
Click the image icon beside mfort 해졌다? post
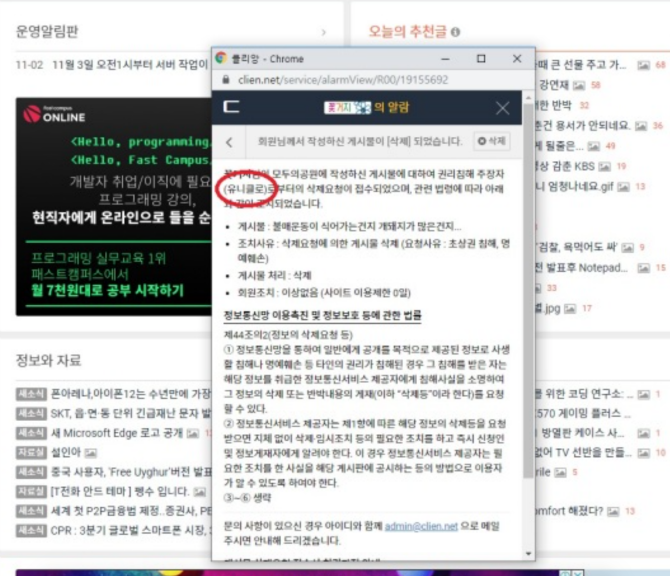coord(613,511)
